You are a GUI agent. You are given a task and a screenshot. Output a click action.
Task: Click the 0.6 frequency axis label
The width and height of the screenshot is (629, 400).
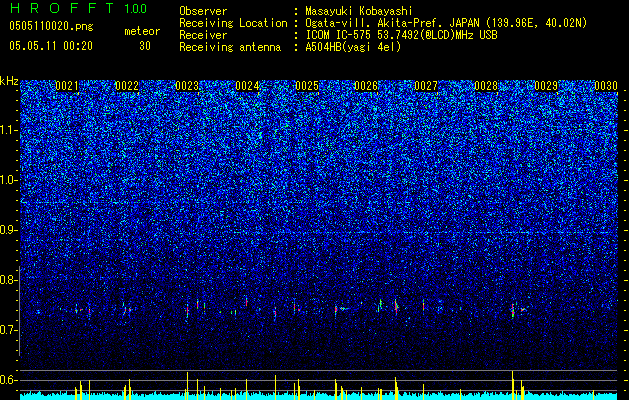9,380
